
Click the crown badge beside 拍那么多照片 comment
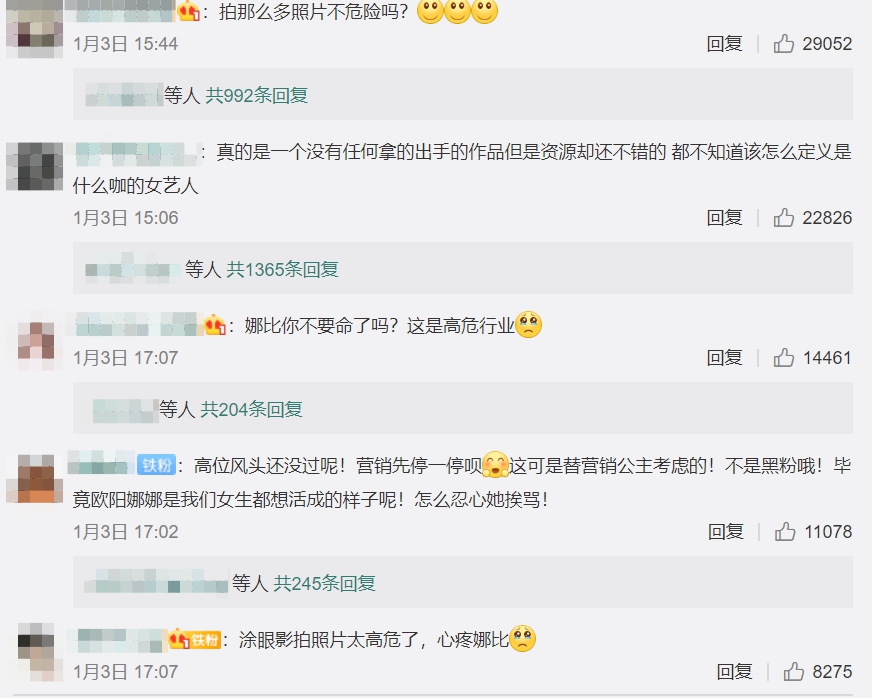(x=189, y=11)
